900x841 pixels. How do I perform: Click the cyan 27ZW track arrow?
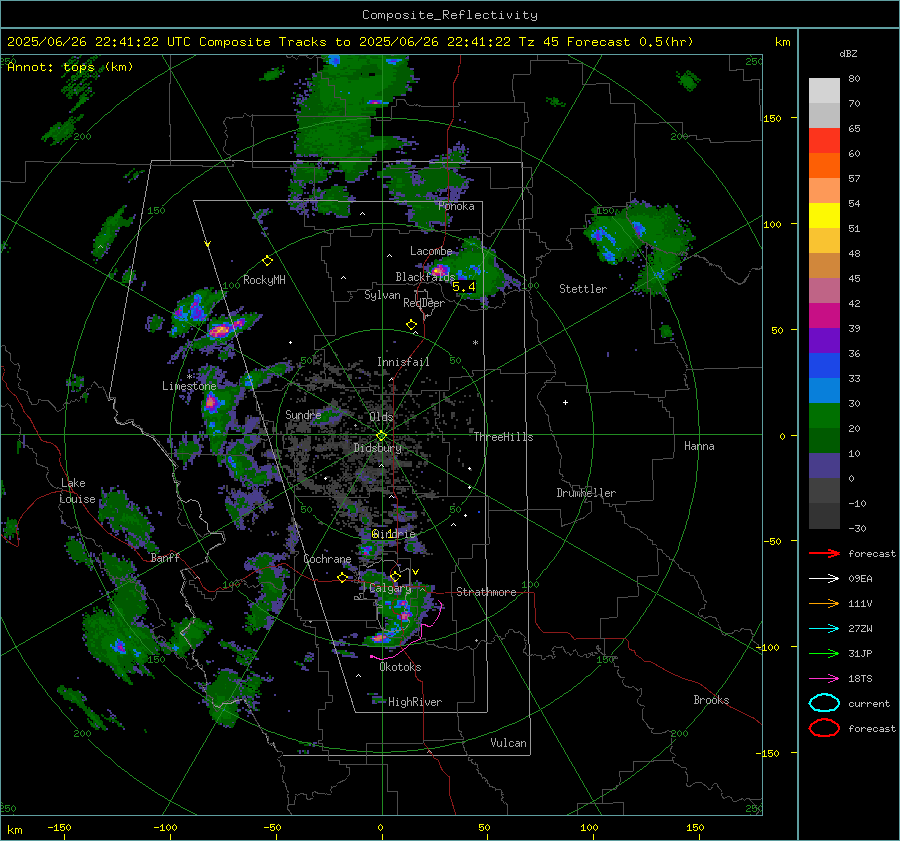824,629
